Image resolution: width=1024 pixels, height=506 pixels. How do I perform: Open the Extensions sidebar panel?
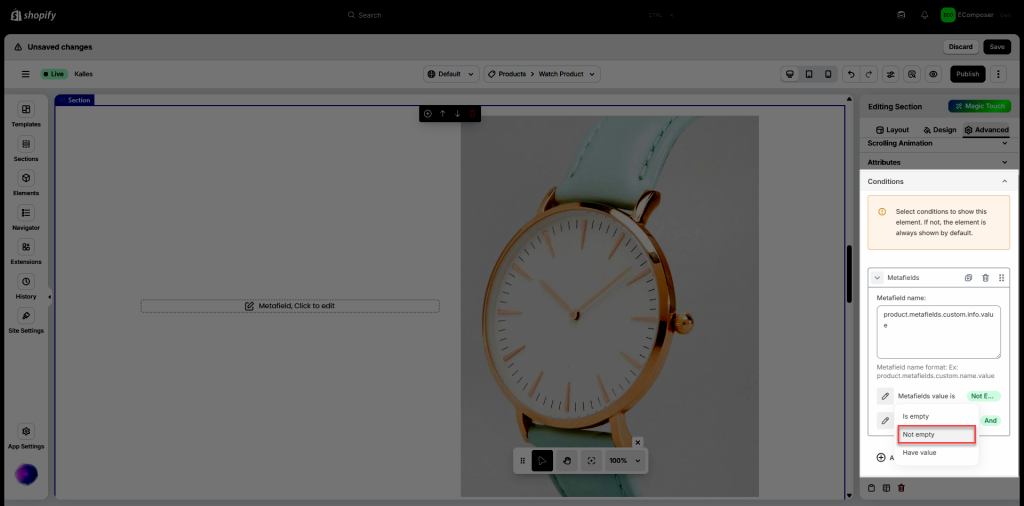pos(26,251)
